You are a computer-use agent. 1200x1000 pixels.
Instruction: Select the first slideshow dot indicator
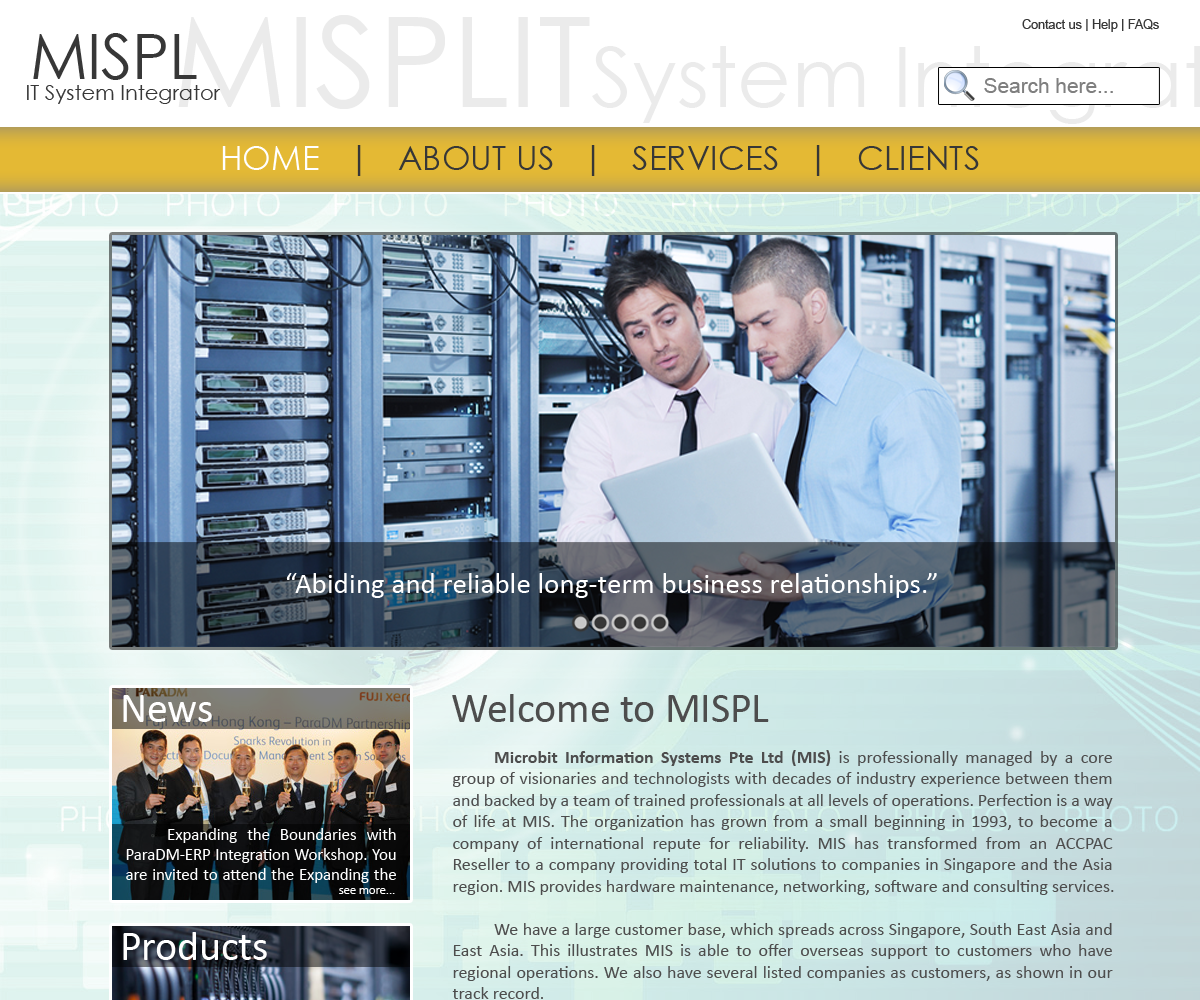click(x=580, y=622)
